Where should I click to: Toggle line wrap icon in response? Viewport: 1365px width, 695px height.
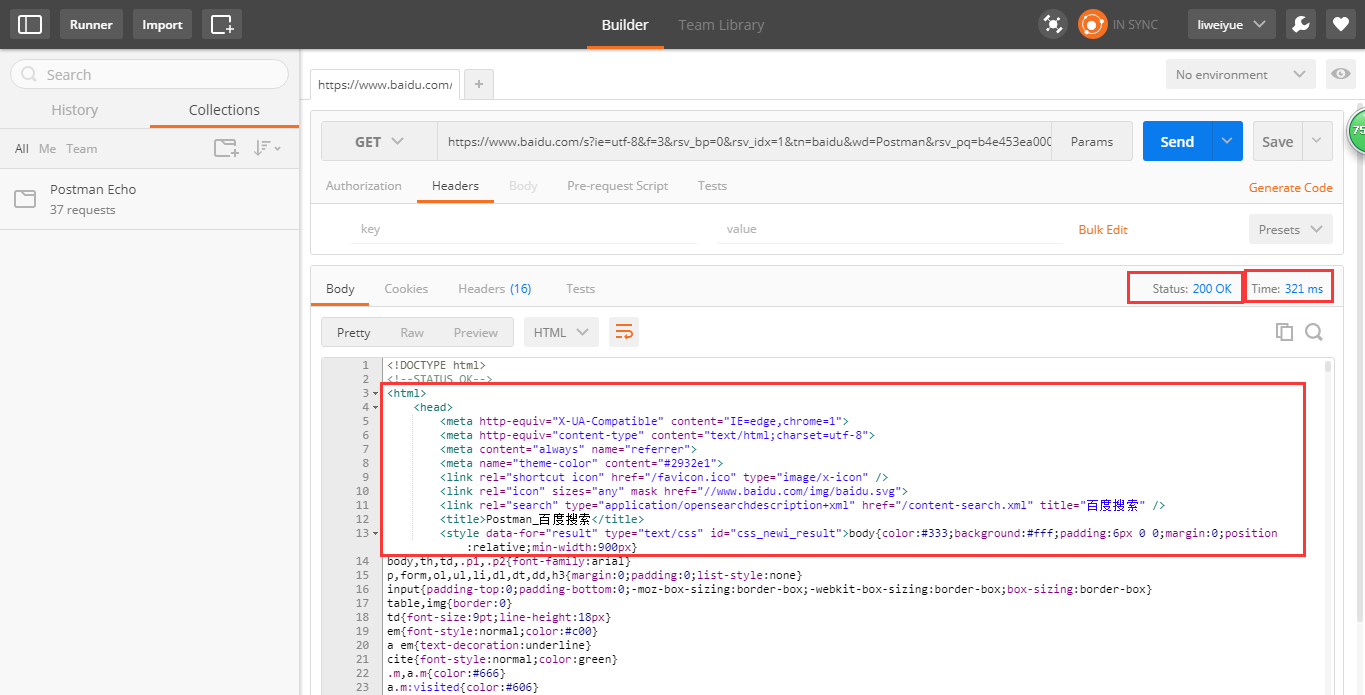(624, 332)
